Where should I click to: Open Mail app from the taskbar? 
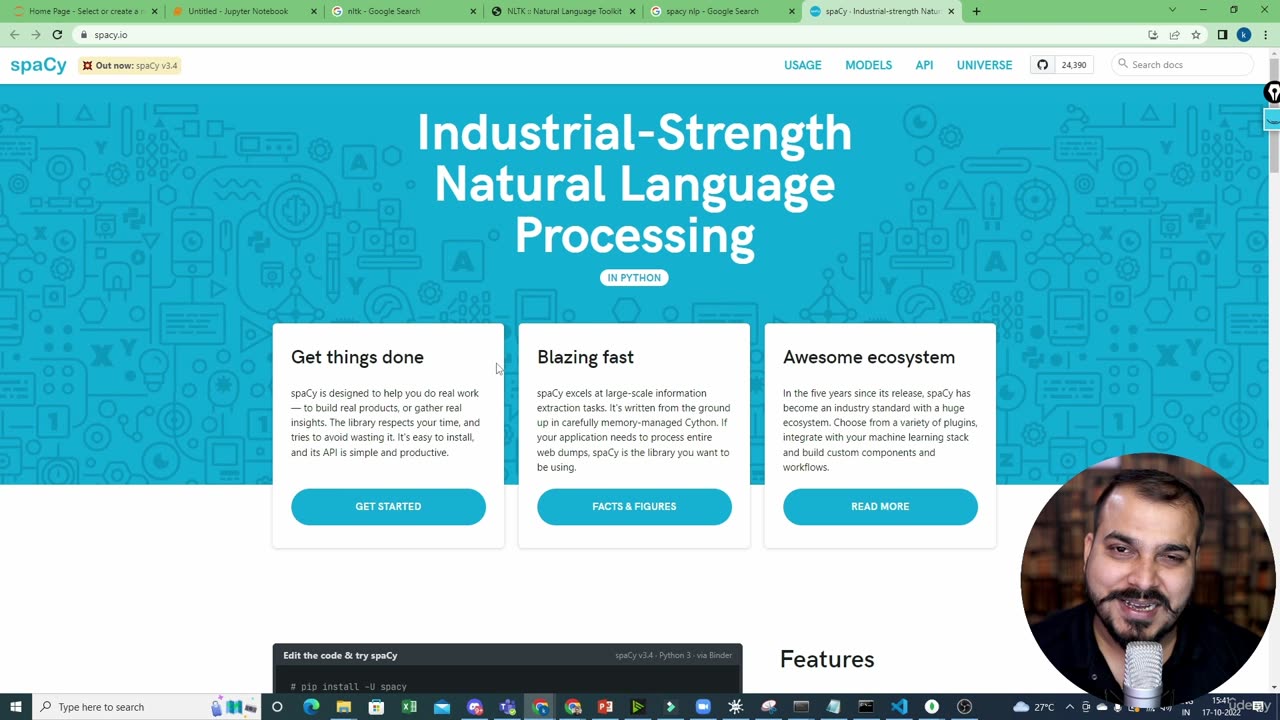coord(442,707)
